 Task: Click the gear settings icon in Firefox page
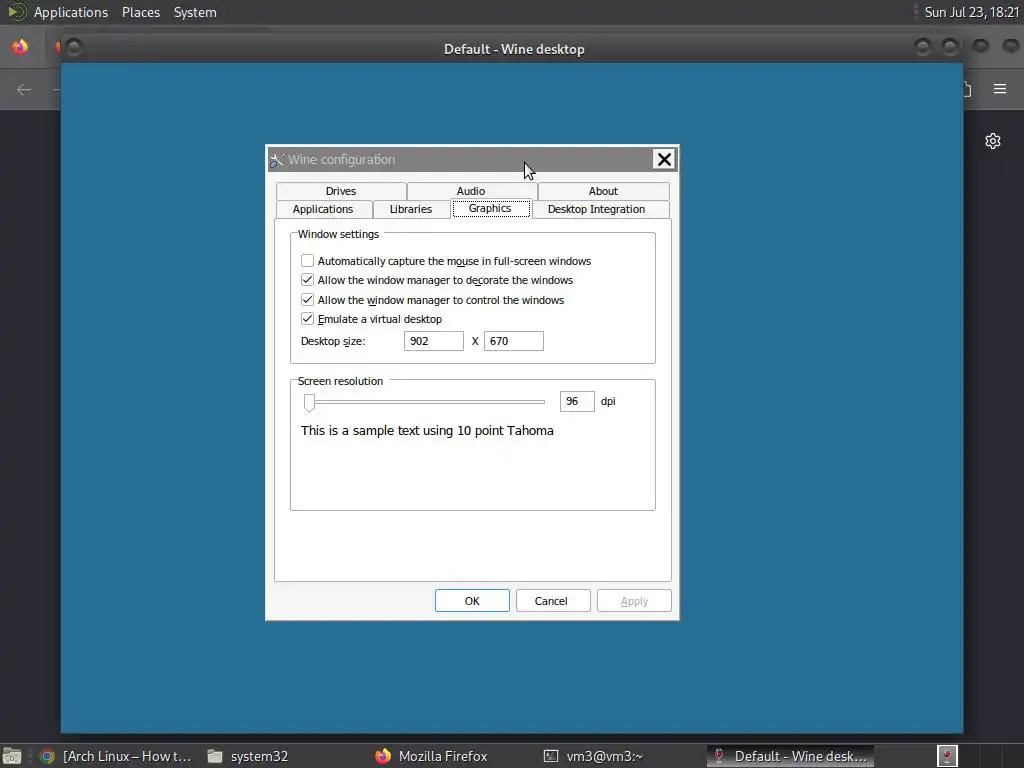click(x=993, y=141)
